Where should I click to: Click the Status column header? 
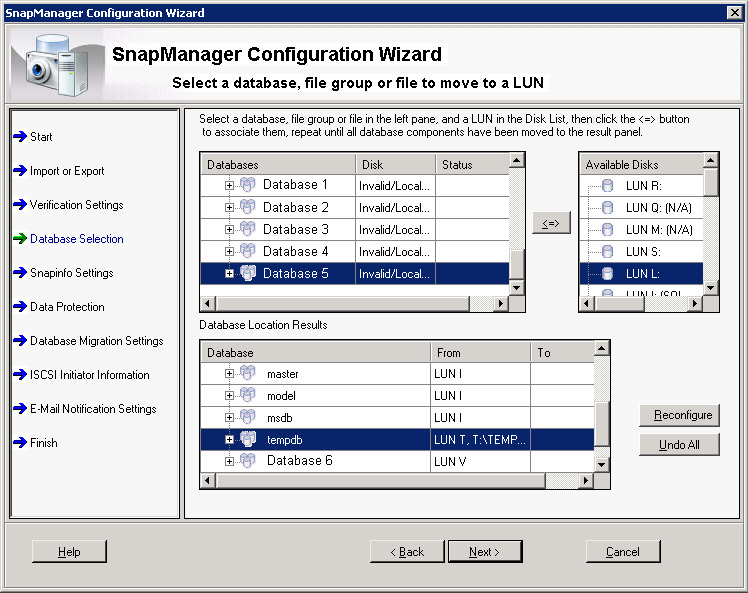click(x=473, y=165)
